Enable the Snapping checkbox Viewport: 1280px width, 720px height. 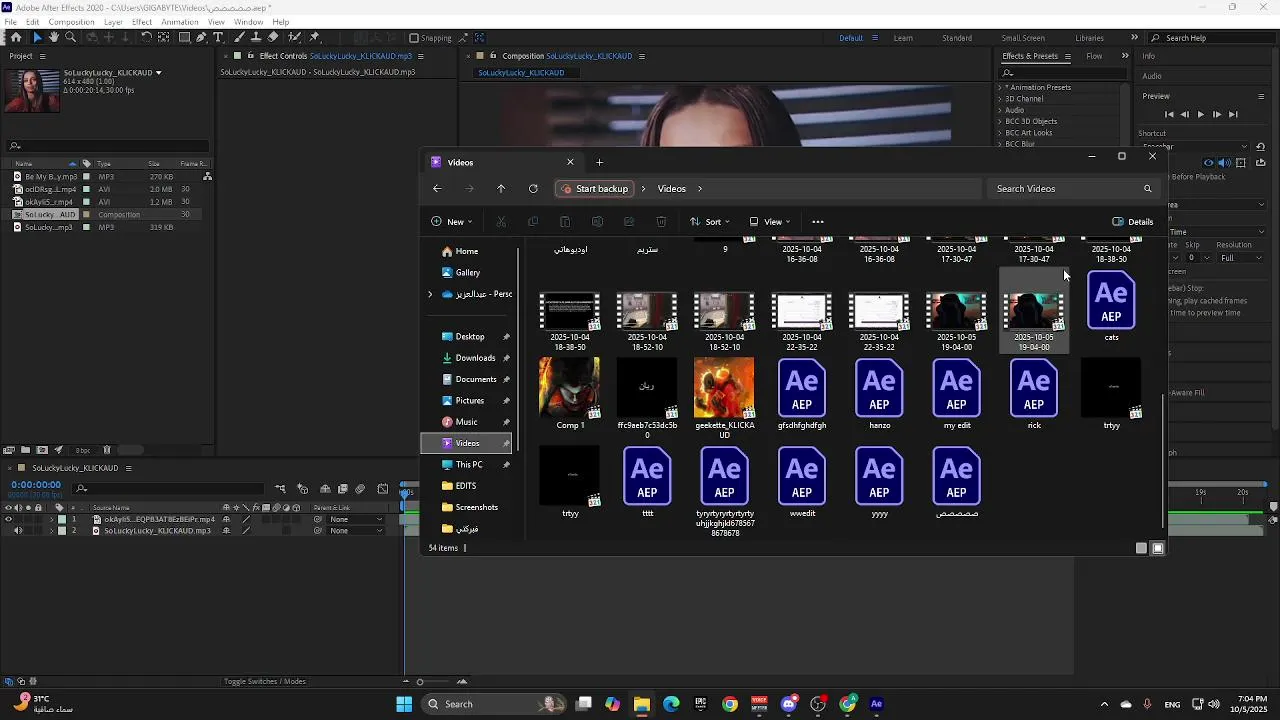click(x=414, y=38)
